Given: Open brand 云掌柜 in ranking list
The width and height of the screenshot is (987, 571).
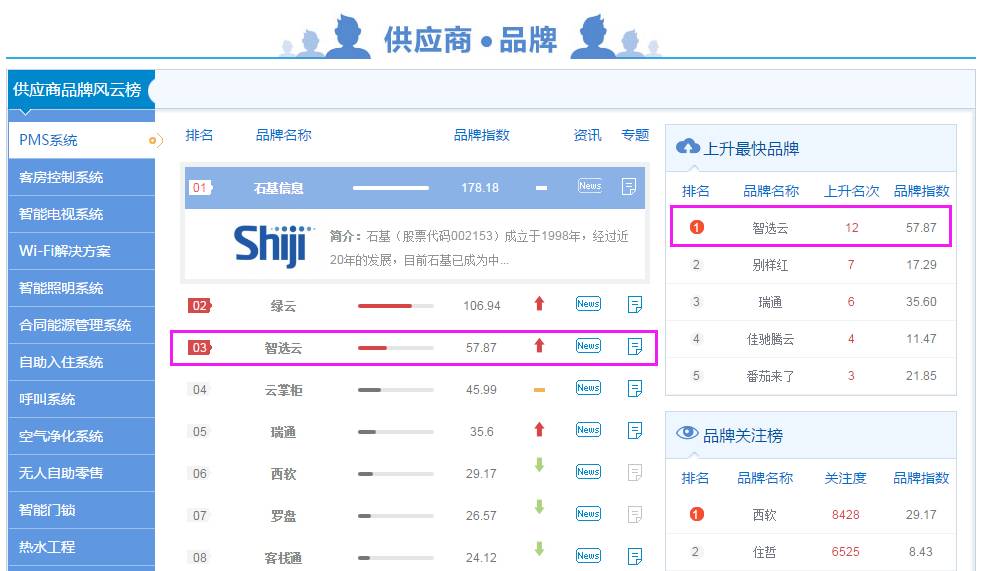Looking at the screenshot, I should tap(283, 390).
